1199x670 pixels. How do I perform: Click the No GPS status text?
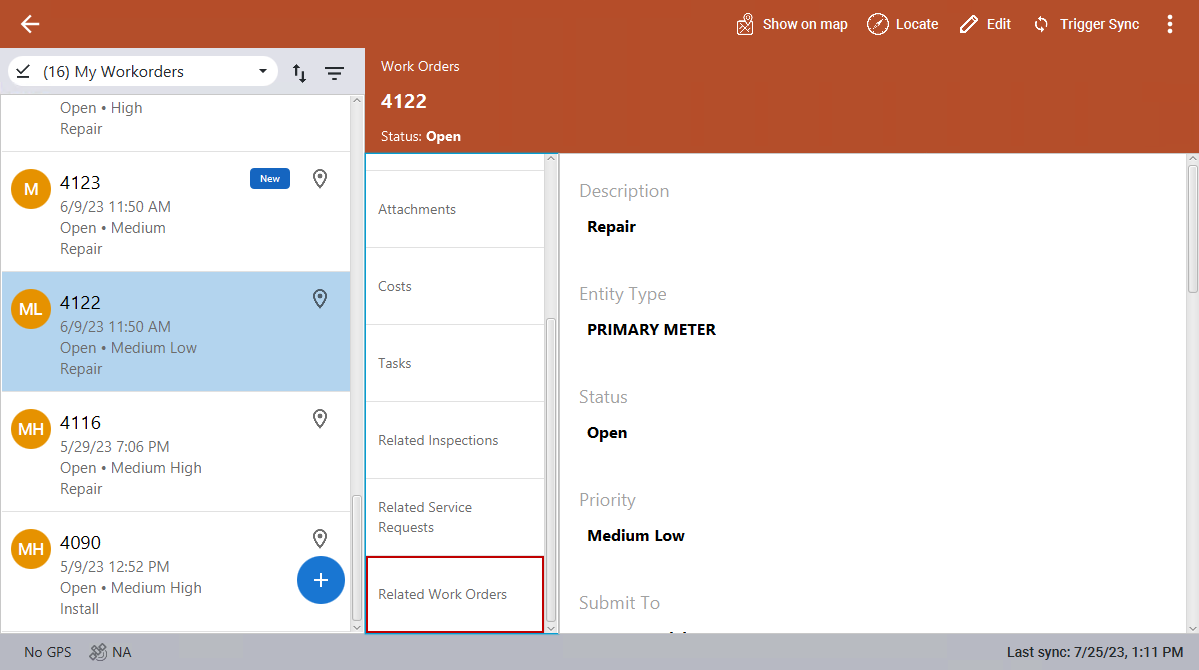pyautogui.click(x=47, y=652)
